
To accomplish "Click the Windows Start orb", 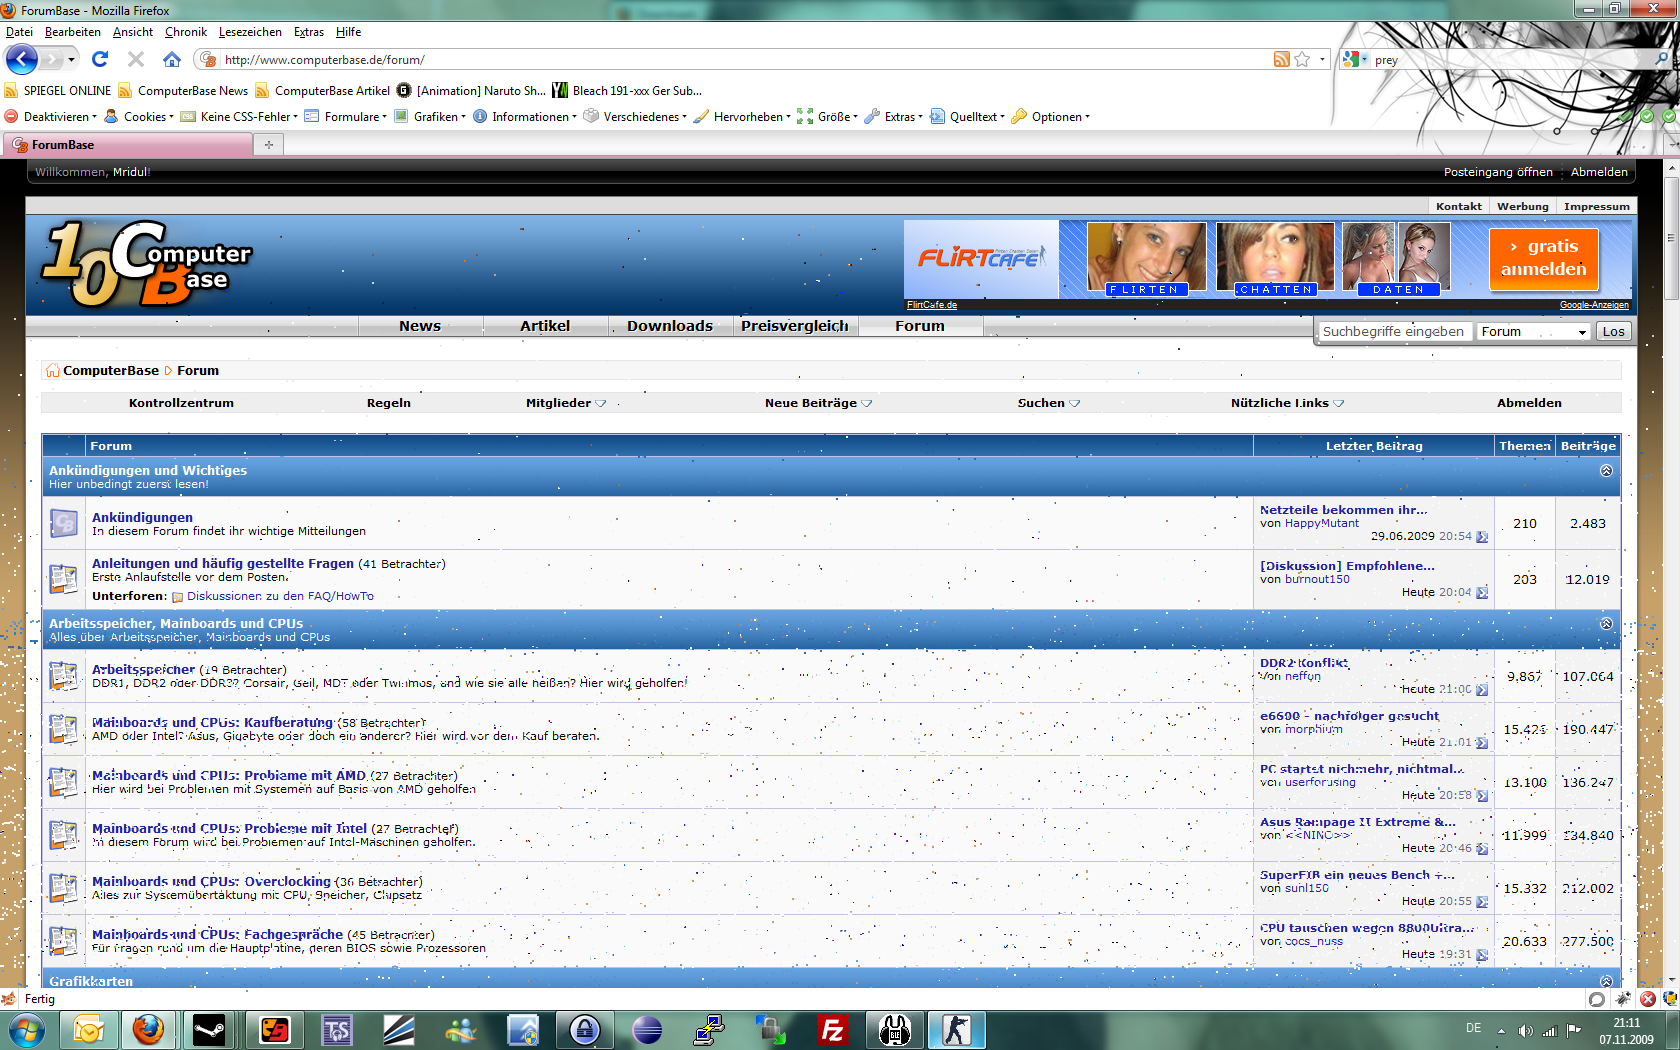I will click(25, 1030).
